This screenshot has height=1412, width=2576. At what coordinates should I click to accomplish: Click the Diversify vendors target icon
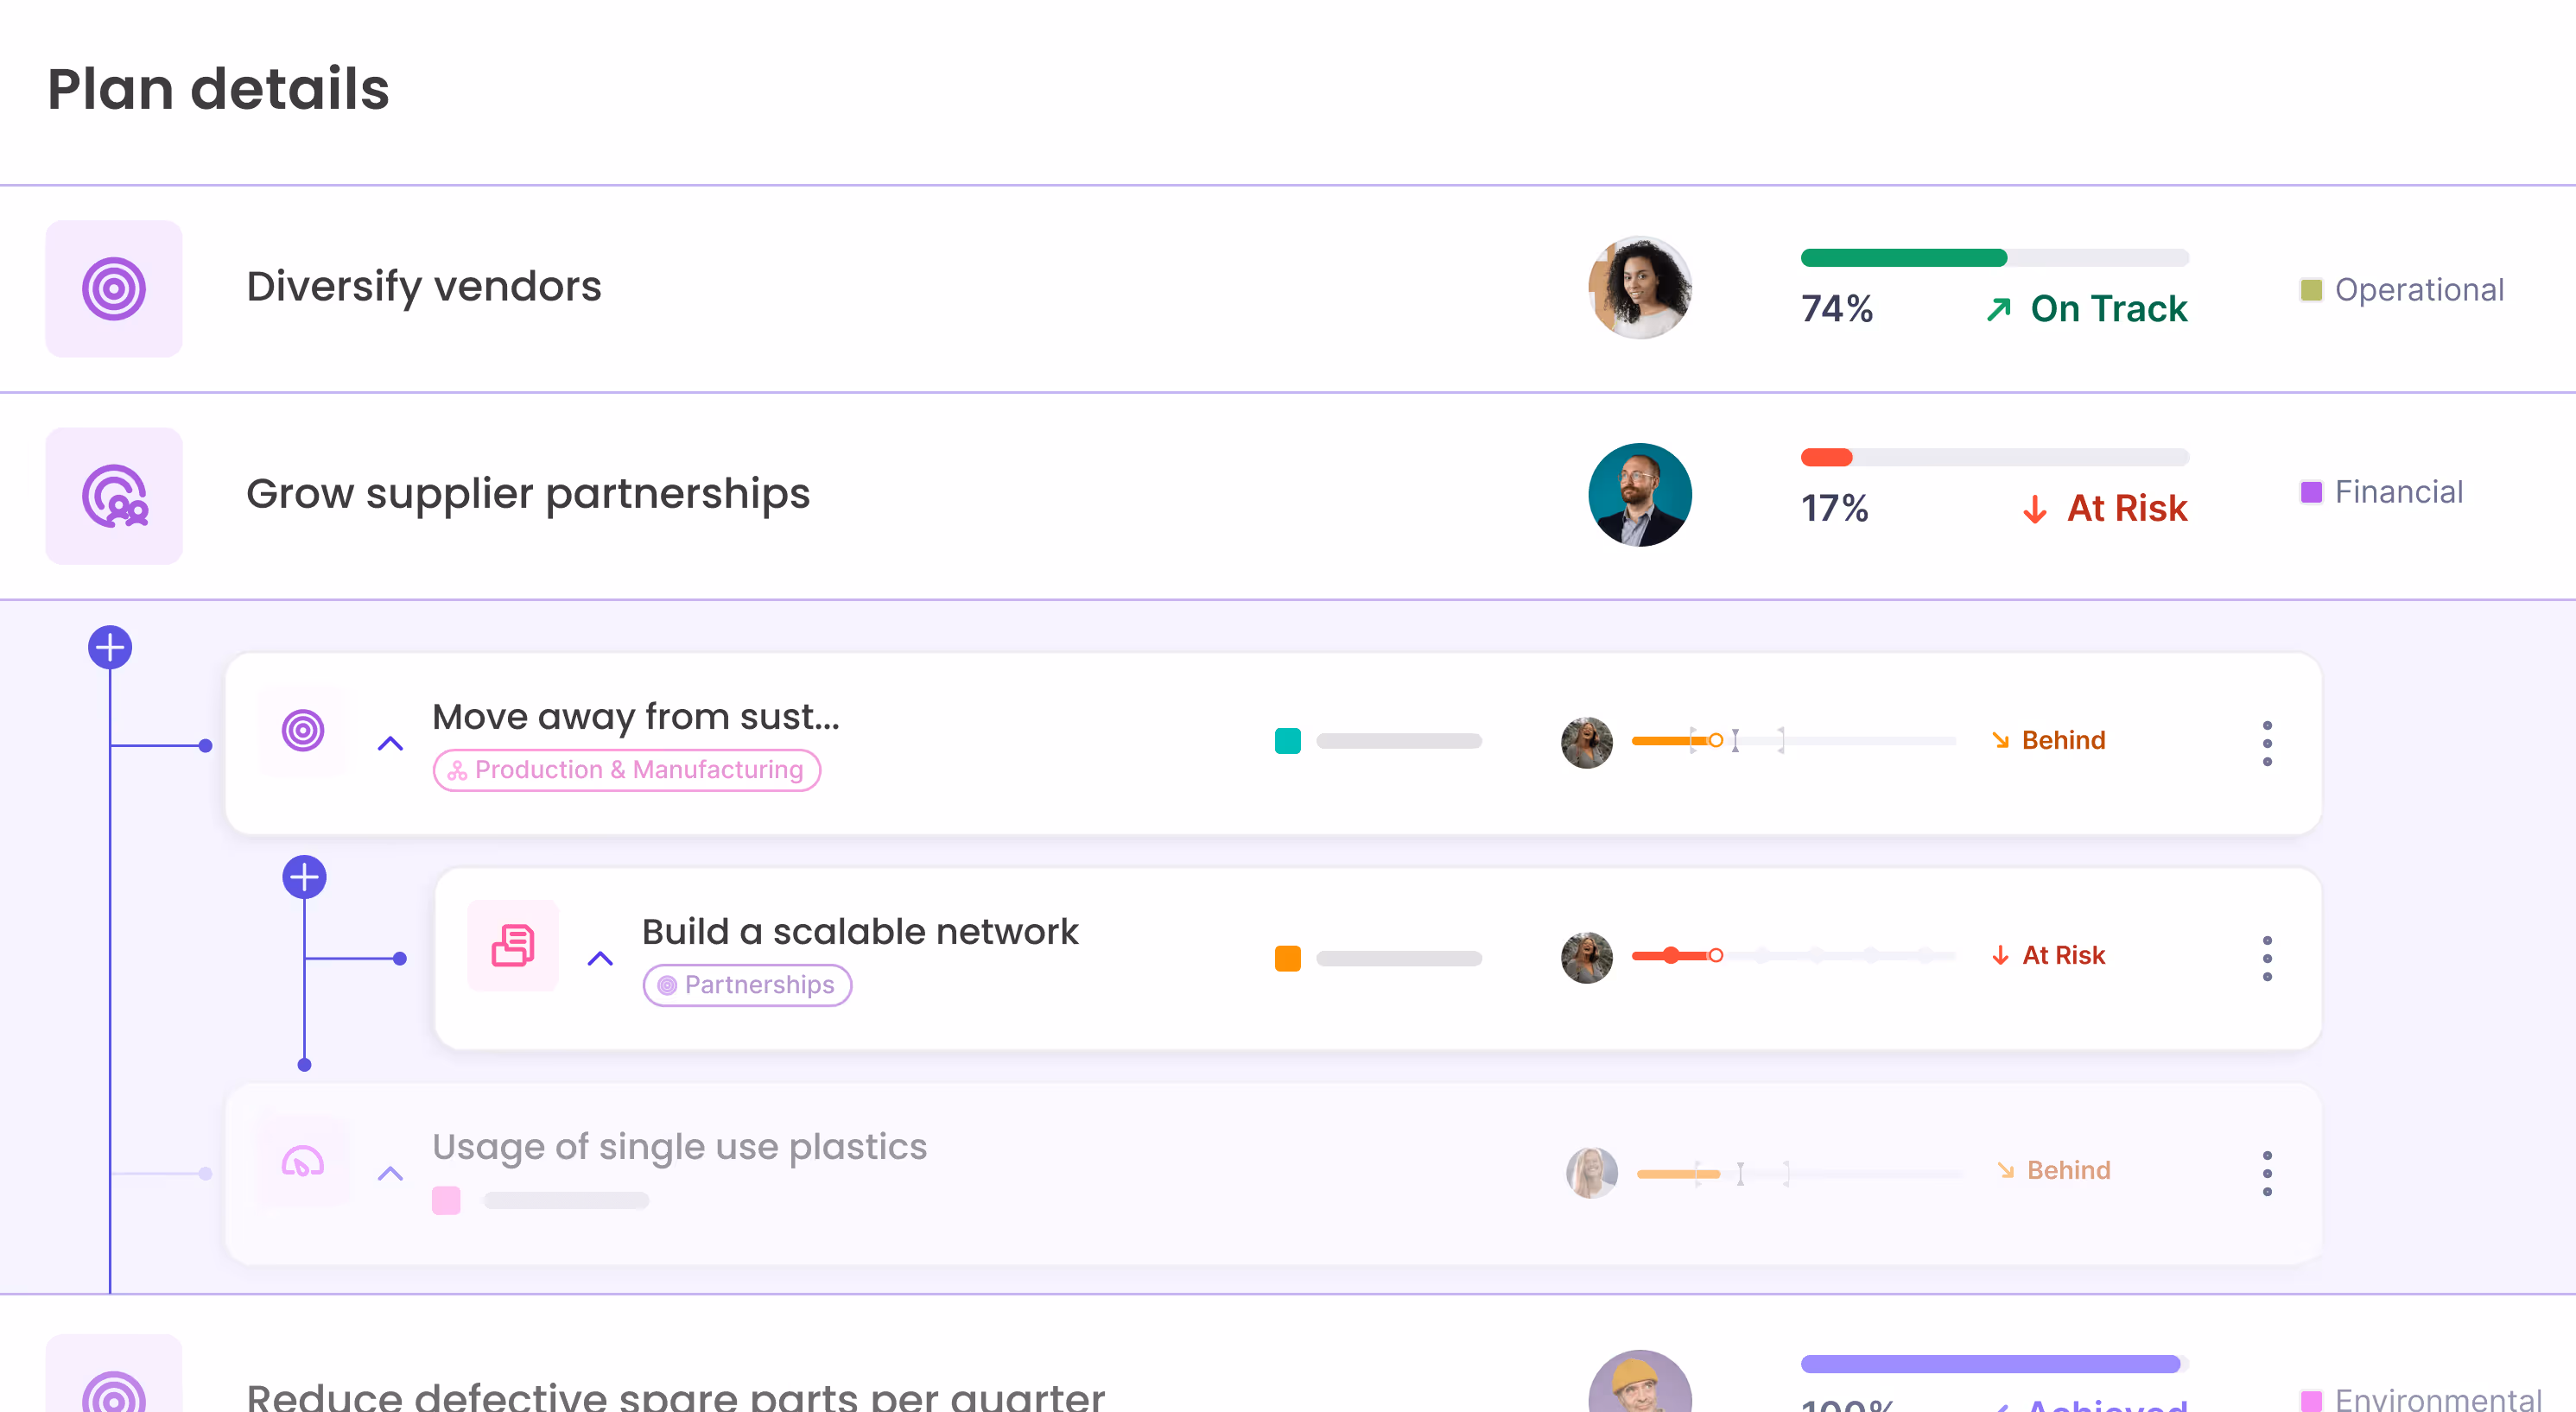pyautogui.click(x=114, y=289)
